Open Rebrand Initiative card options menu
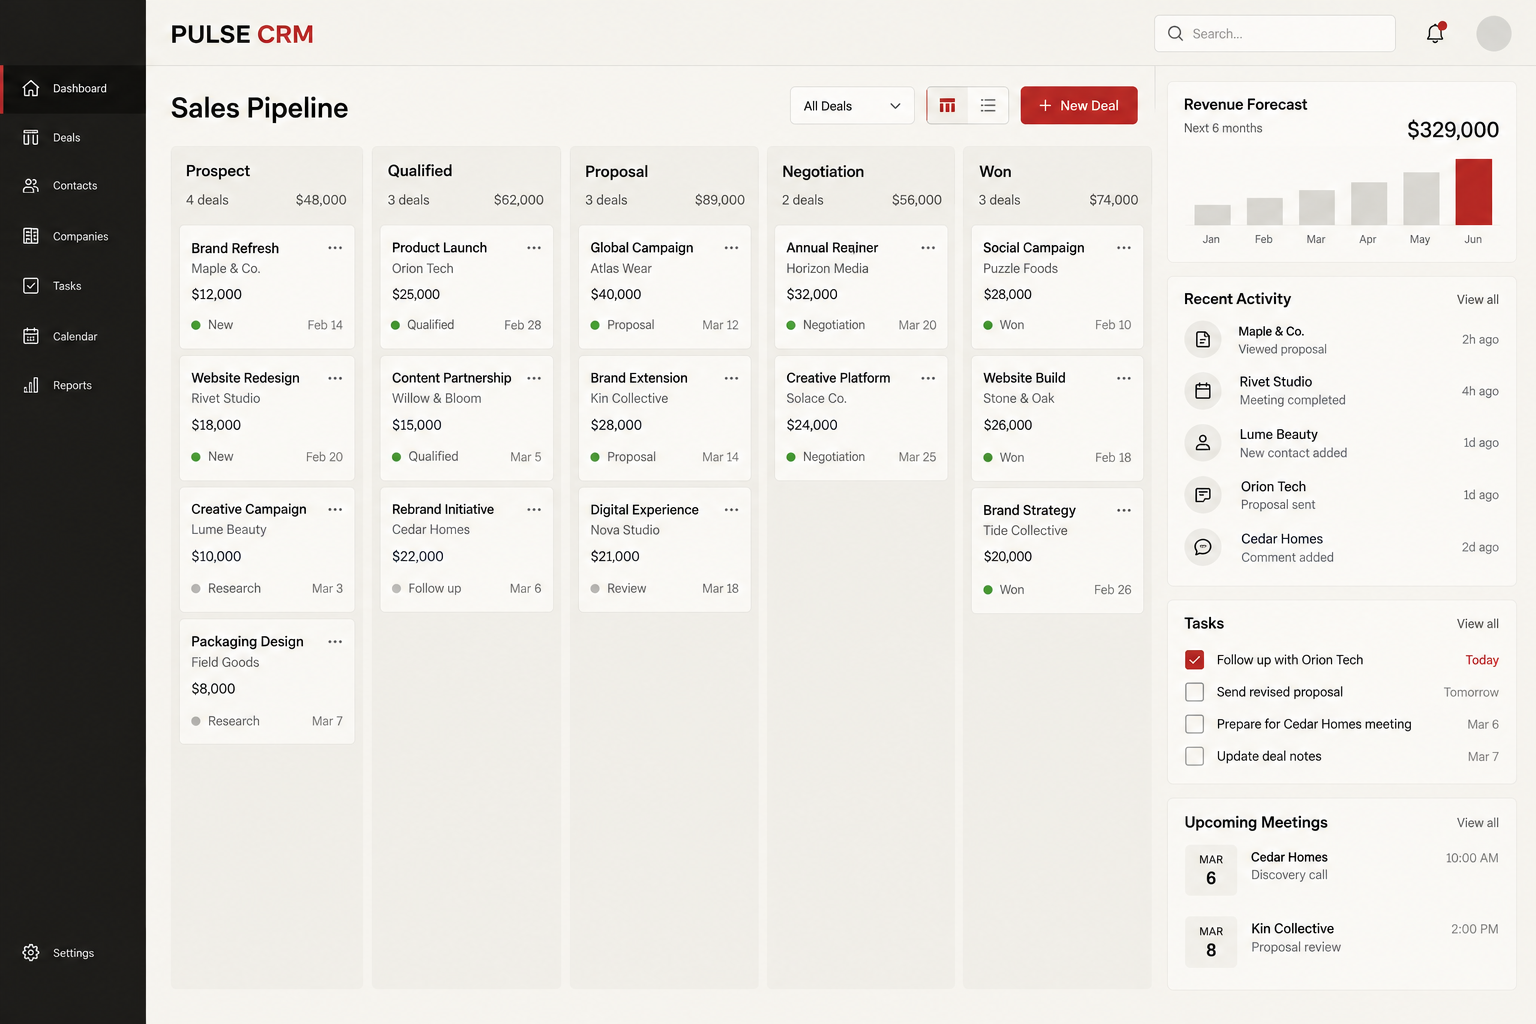The width and height of the screenshot is (1536, 1024). pos(534,510)
